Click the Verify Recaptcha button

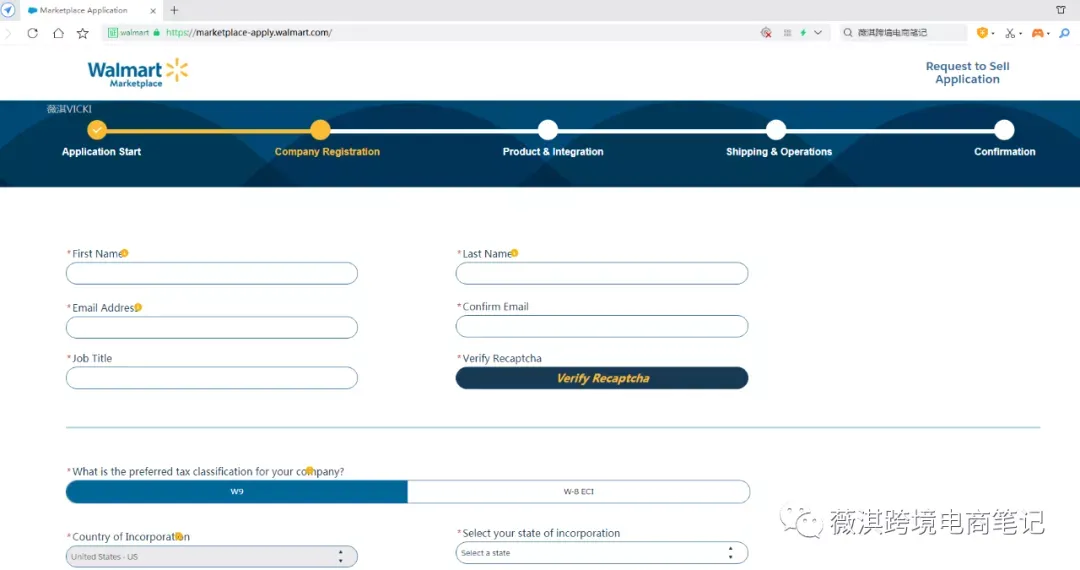click(601, 378)
